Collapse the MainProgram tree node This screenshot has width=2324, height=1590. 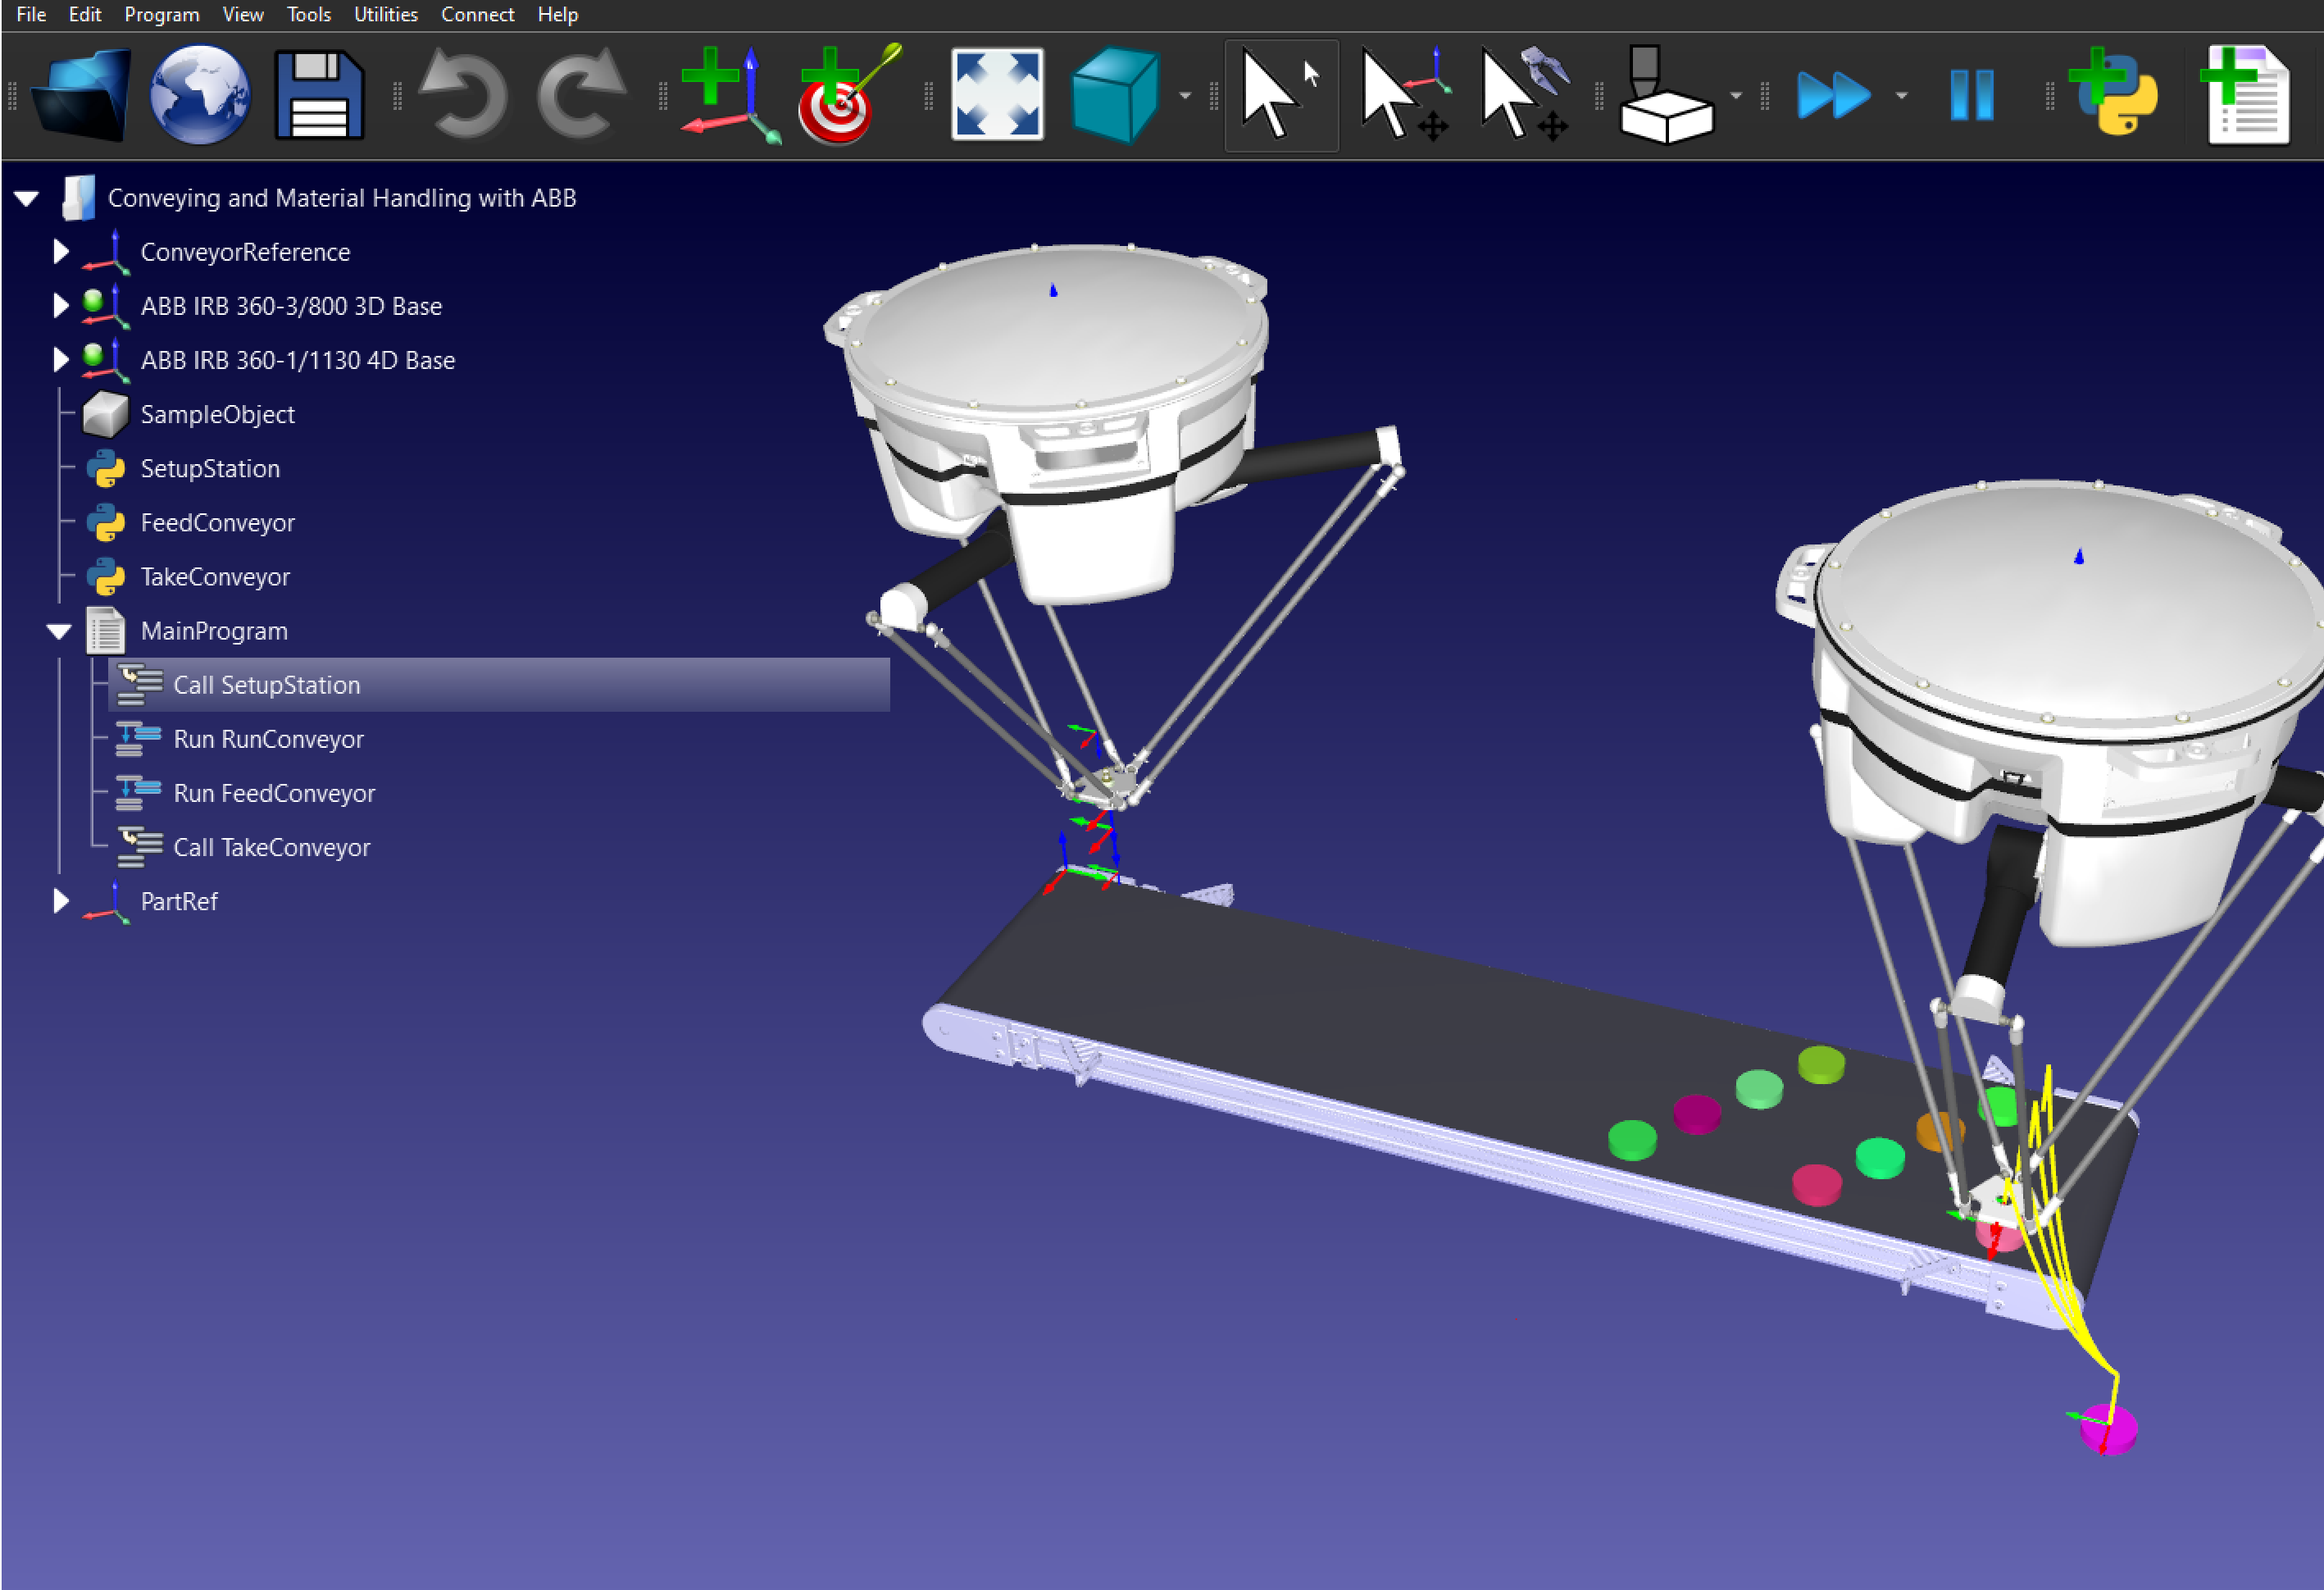coord(59,631)
